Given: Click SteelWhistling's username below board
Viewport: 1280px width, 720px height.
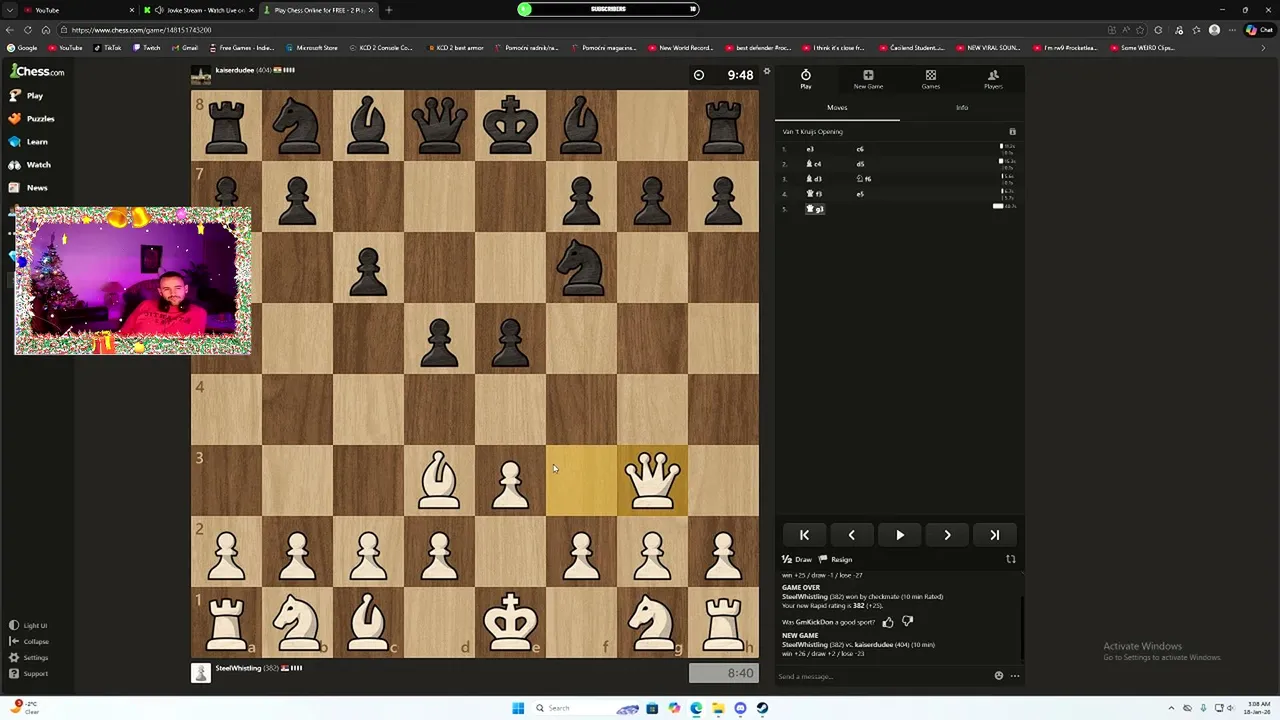Looking at the screenshot, I should coord(238,668).
